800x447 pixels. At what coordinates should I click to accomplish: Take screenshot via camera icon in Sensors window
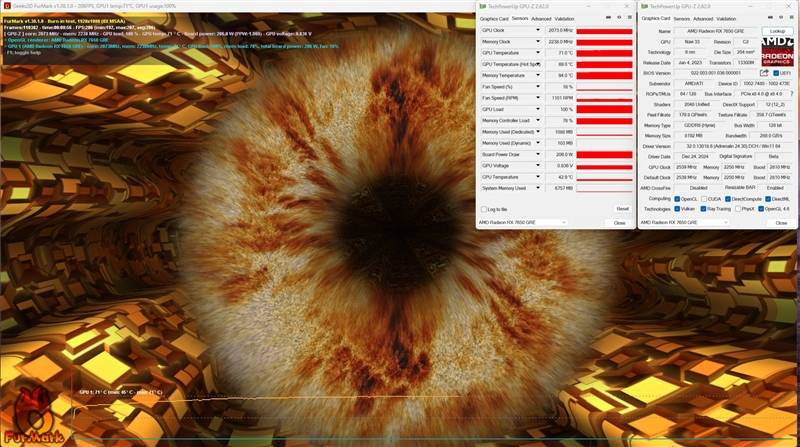point(608,18)
